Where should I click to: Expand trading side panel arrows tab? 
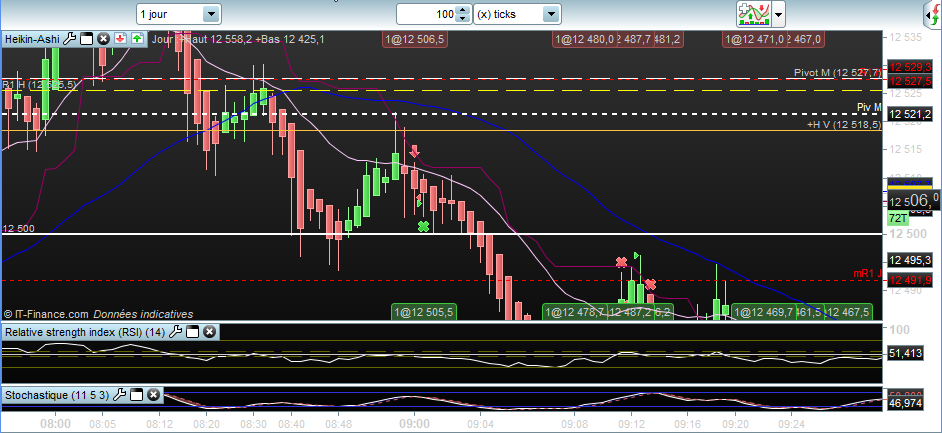pyautogui.click(x=931, y=14)
